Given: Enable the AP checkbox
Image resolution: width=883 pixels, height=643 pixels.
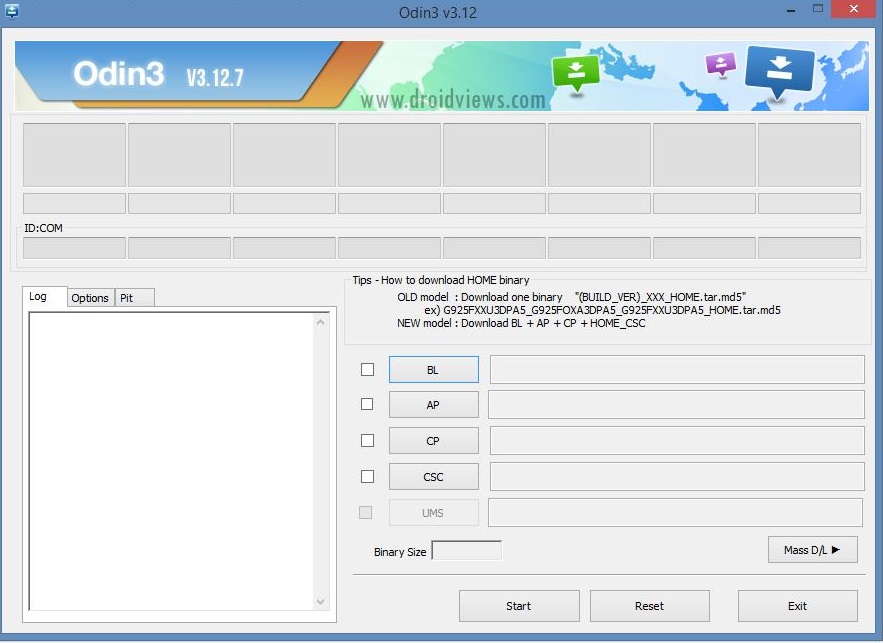Looking at the screenshot, I should pos(367,404).
